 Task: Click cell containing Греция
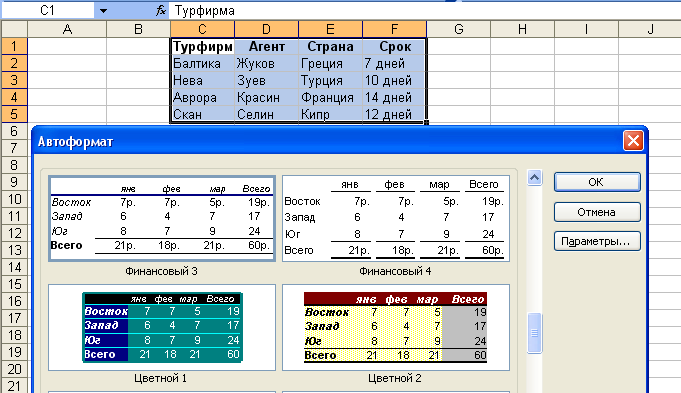point(330,63)
